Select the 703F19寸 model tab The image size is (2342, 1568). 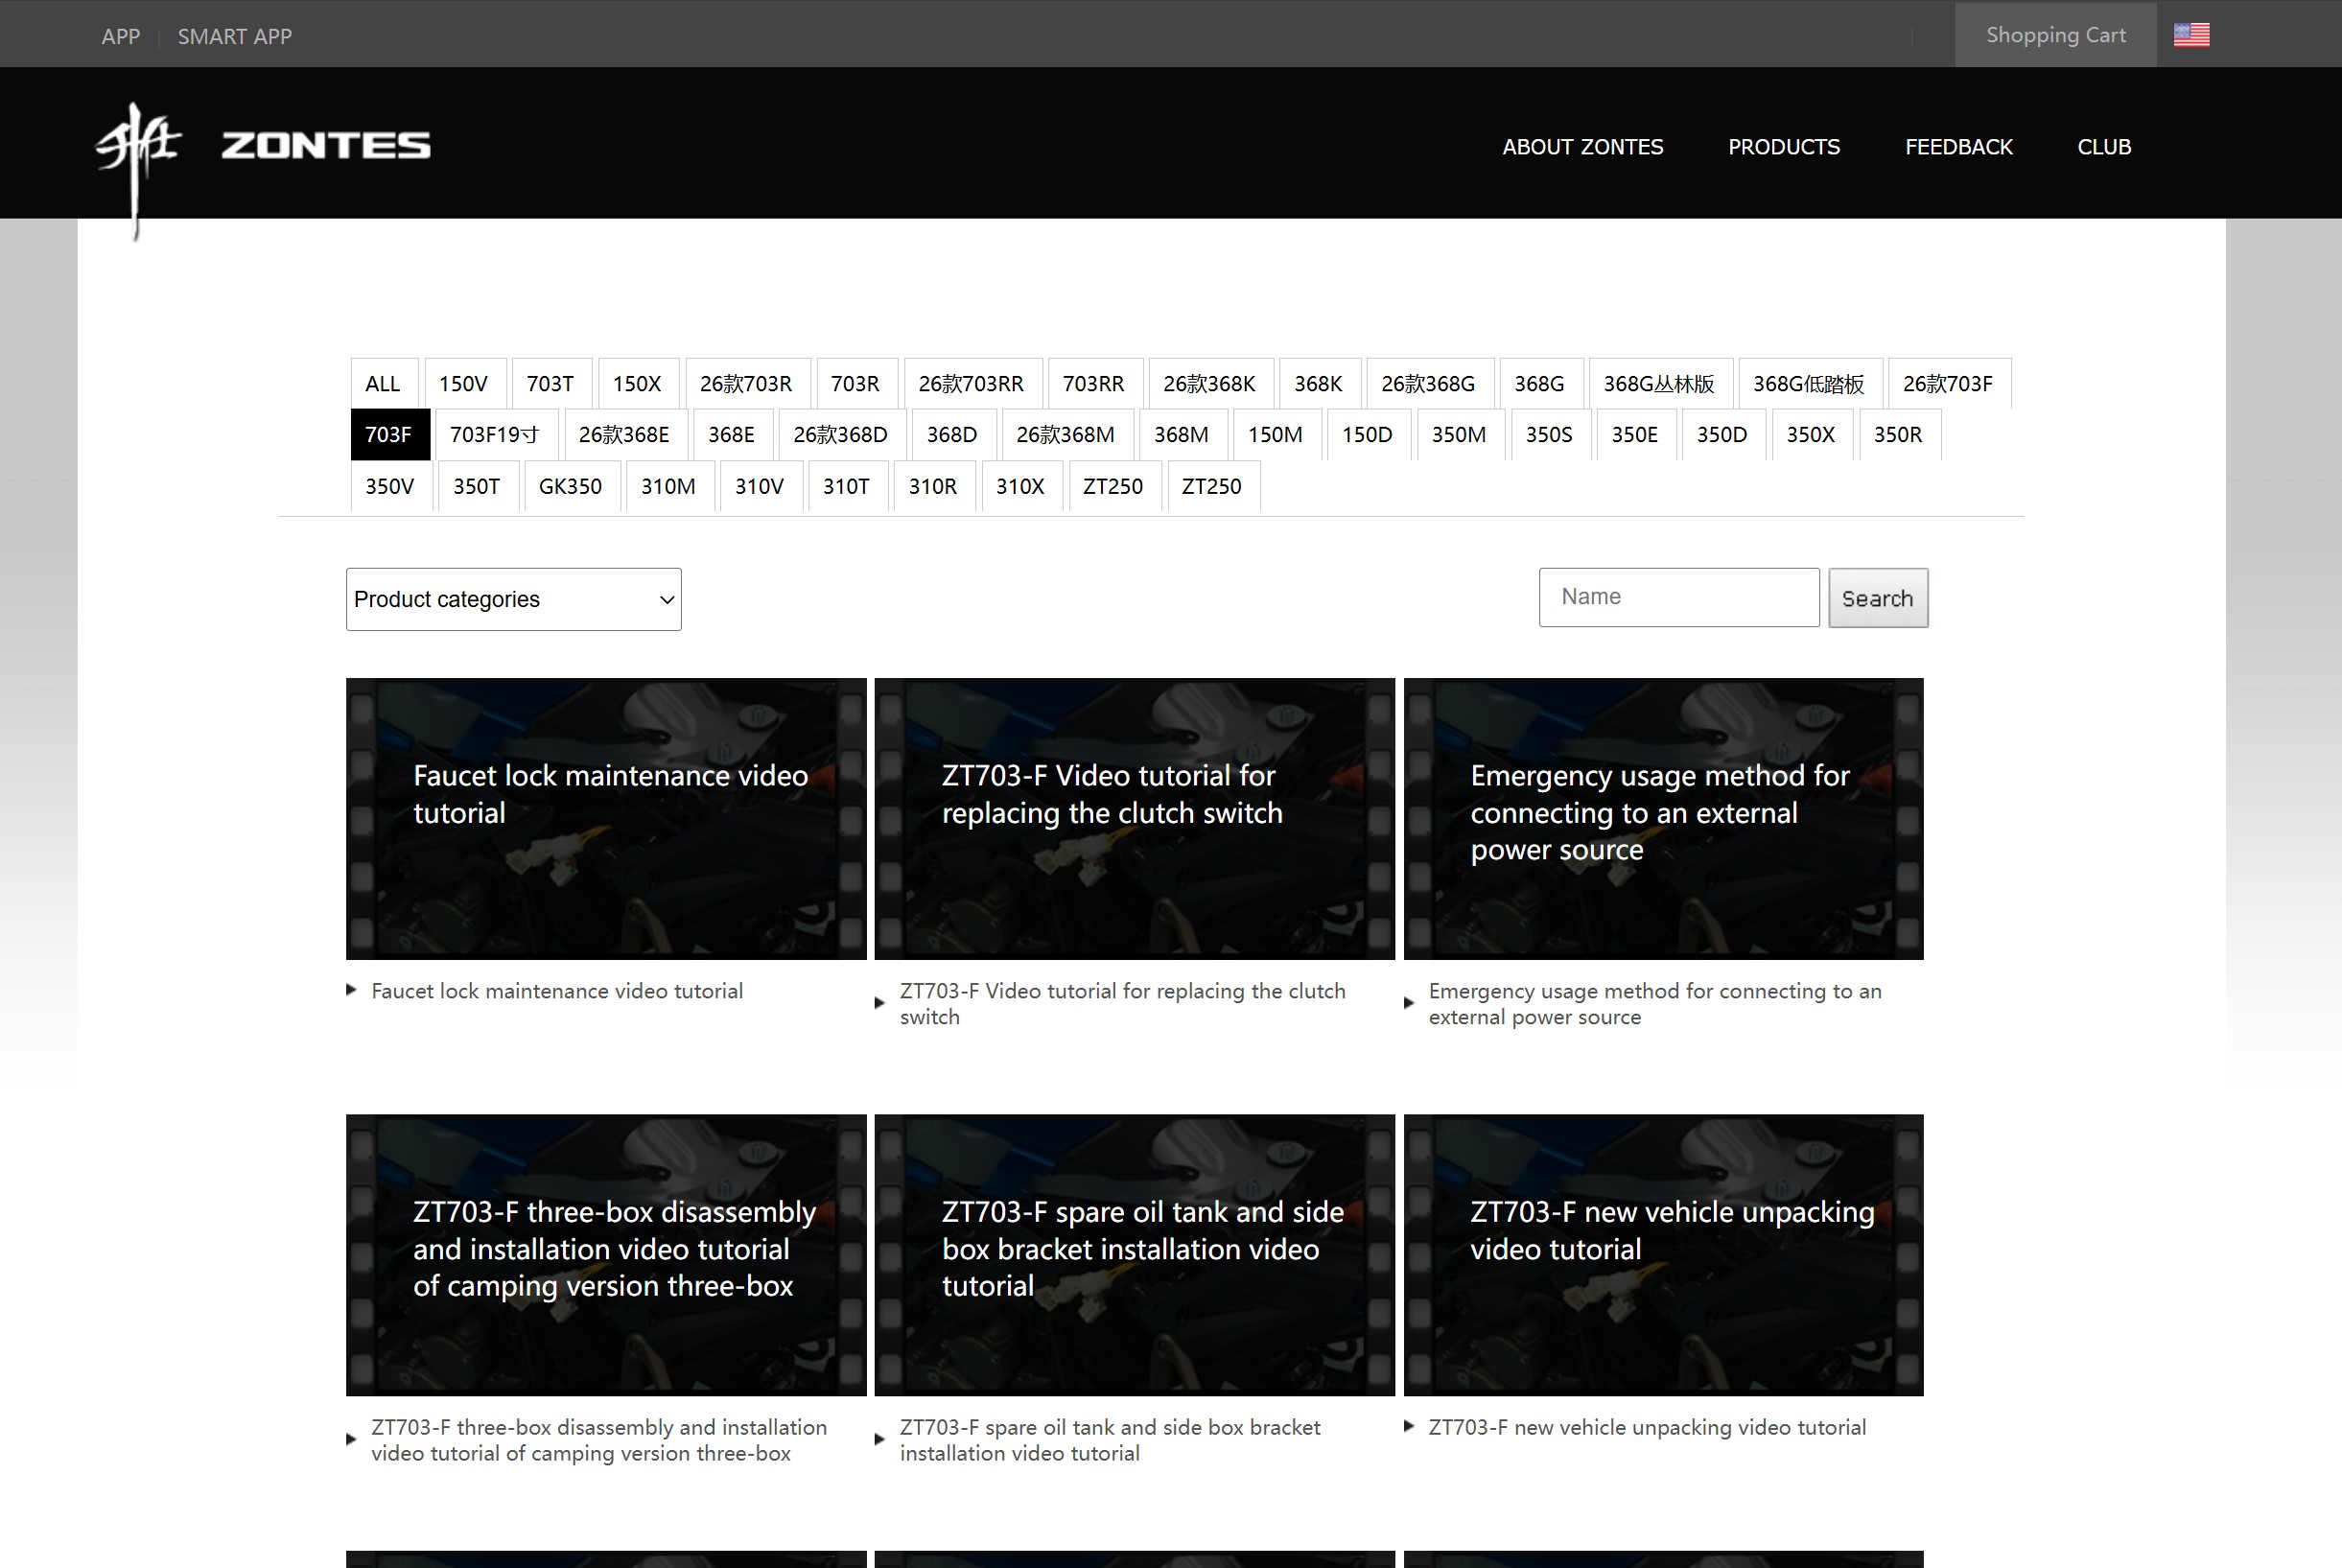point(495,434)
